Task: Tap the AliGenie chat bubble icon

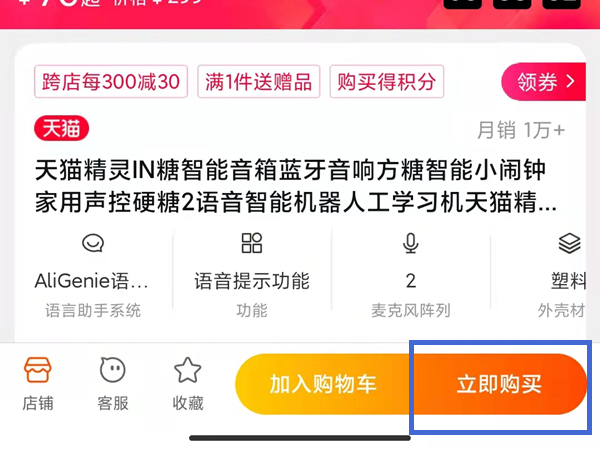Action: [93, 243]
